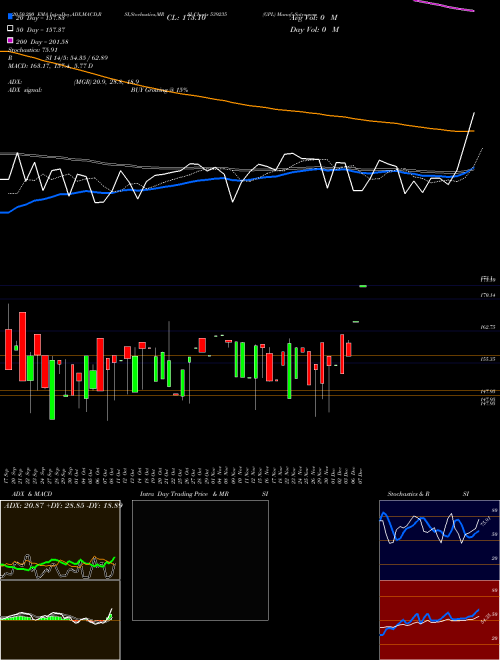This screenshot has height=660, width=500.
Task: Select the '50 Day = 157.87' legend label
Action: point(40,29)
